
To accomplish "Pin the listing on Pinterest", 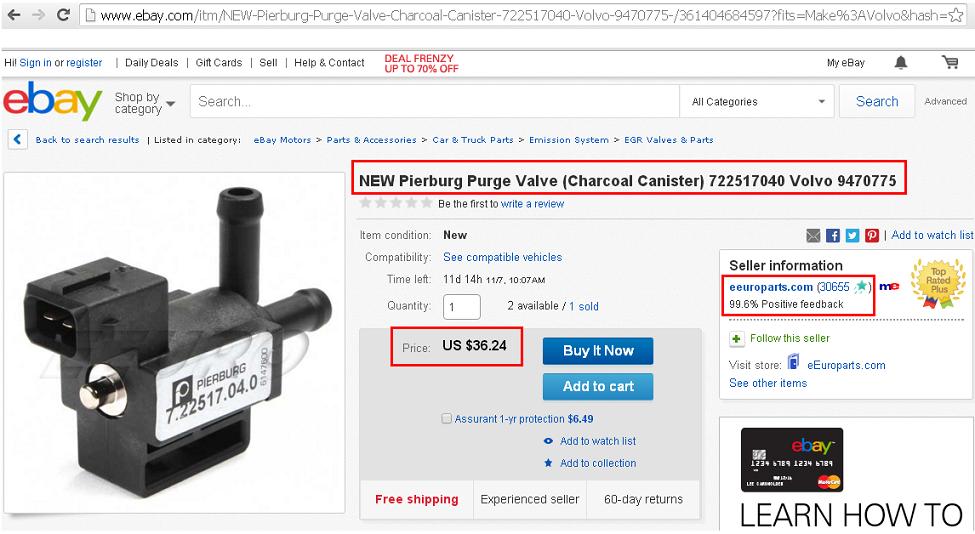I will point(872,235).
